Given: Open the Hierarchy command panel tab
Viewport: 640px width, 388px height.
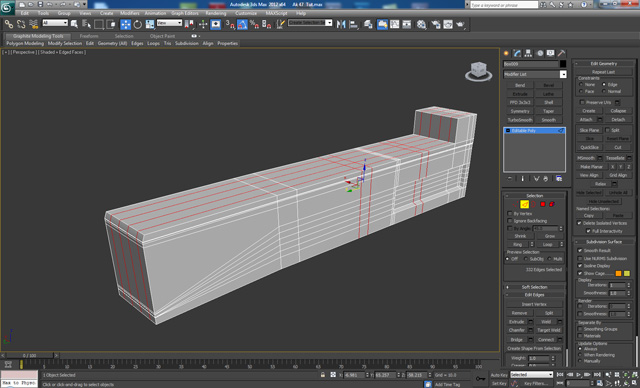Looking at the screenshot, I should point(528,53).
